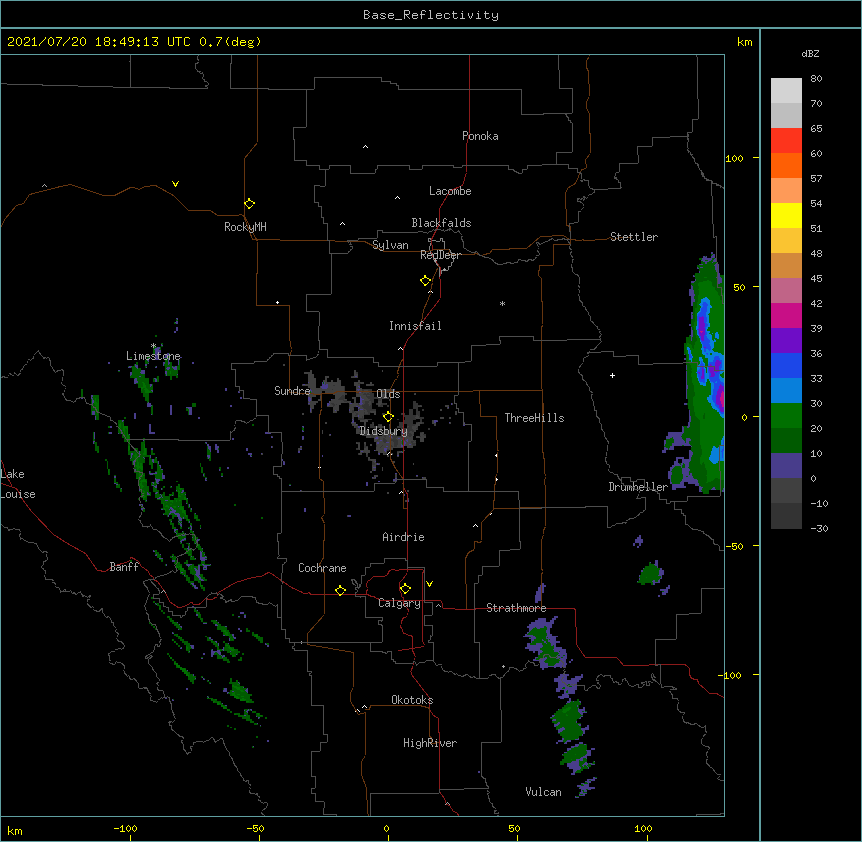The height and width of the screenshot is (842, 862).
Task: Click the green 20 dBZ legend swatch
Action: (786, 416)
